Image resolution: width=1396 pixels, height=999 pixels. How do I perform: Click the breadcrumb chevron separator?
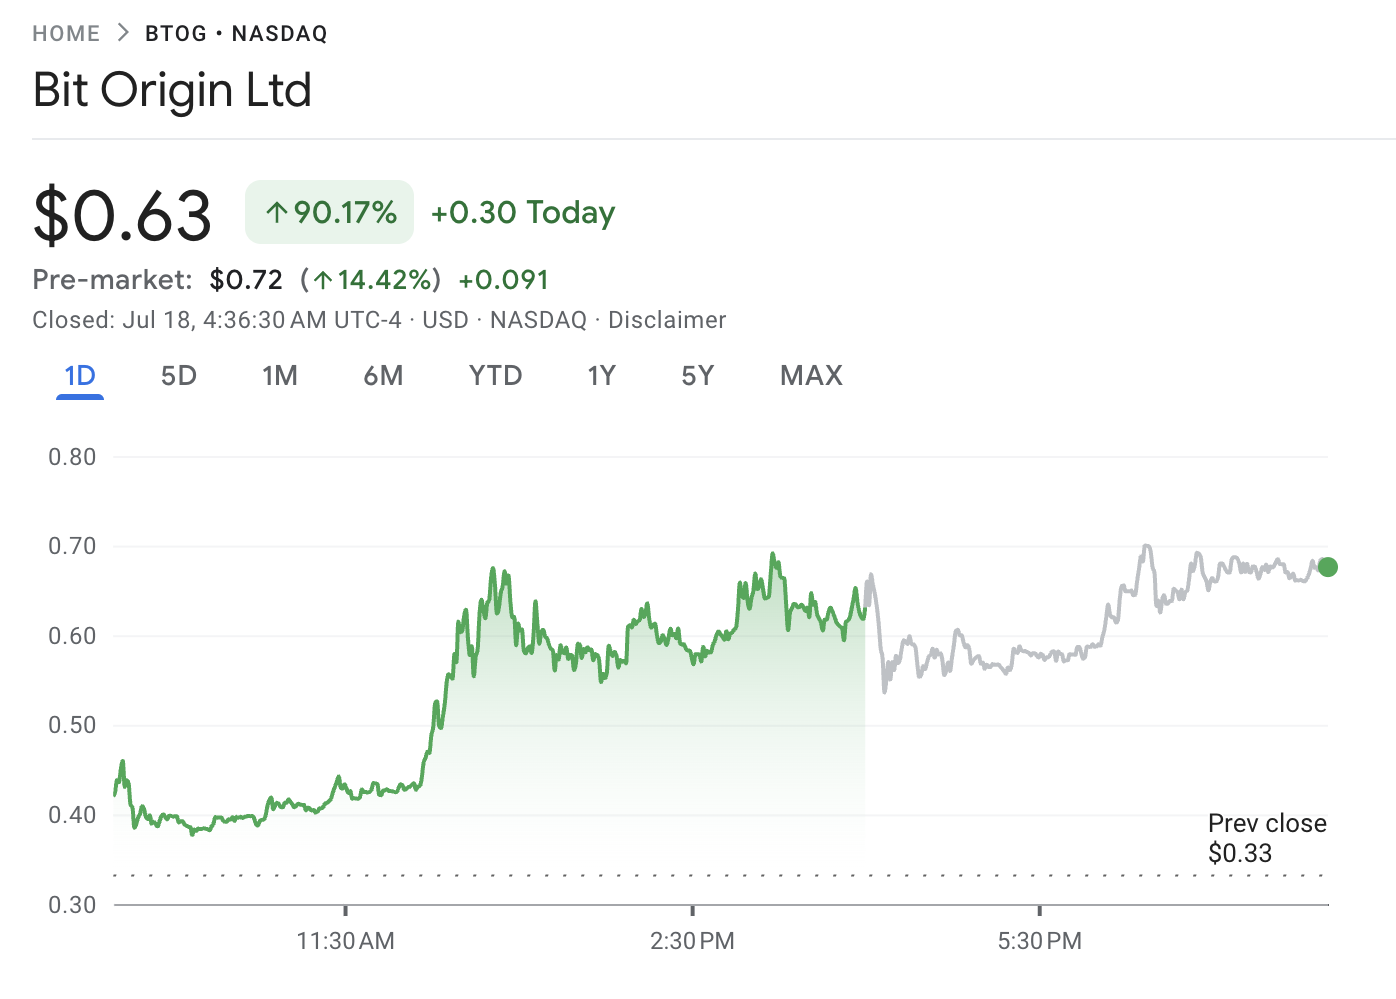[121, 31]
